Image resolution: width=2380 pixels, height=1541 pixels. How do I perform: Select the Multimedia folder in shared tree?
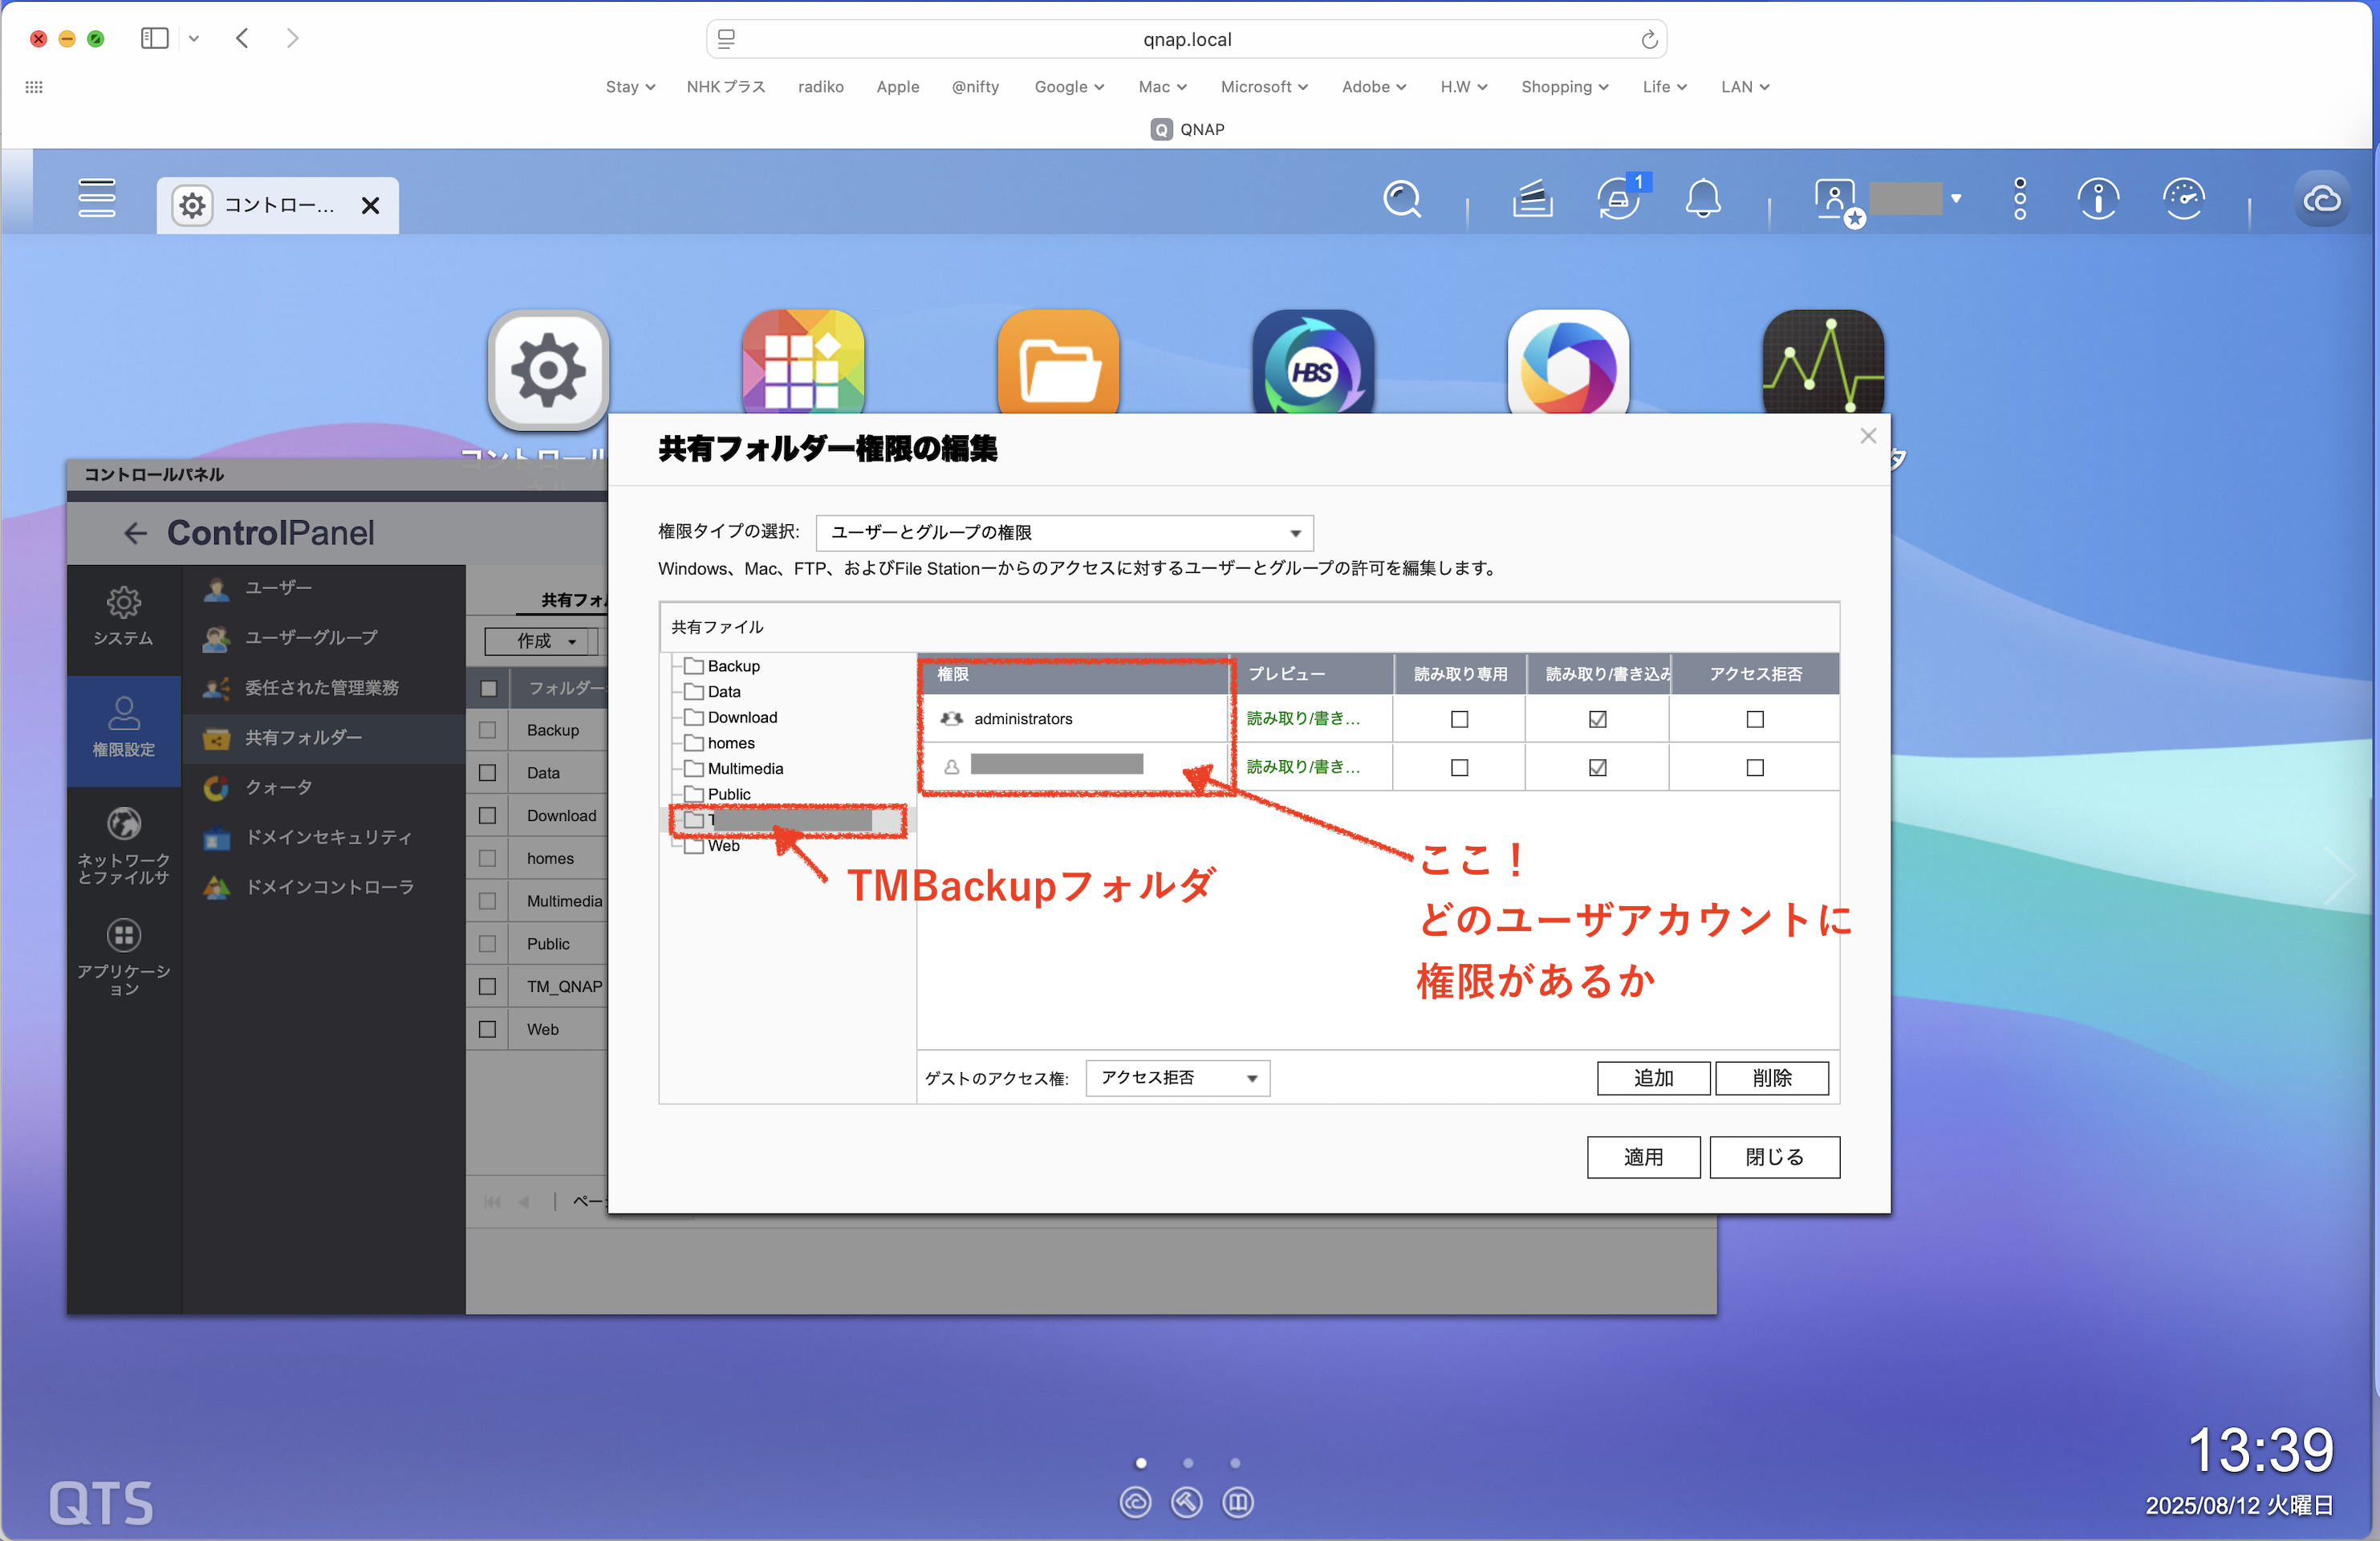pyautogui.click(x=745, y=769)
